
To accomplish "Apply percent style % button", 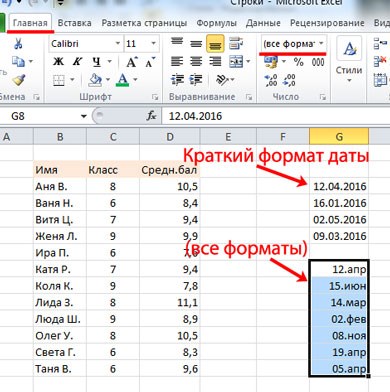I will [298, 62].
